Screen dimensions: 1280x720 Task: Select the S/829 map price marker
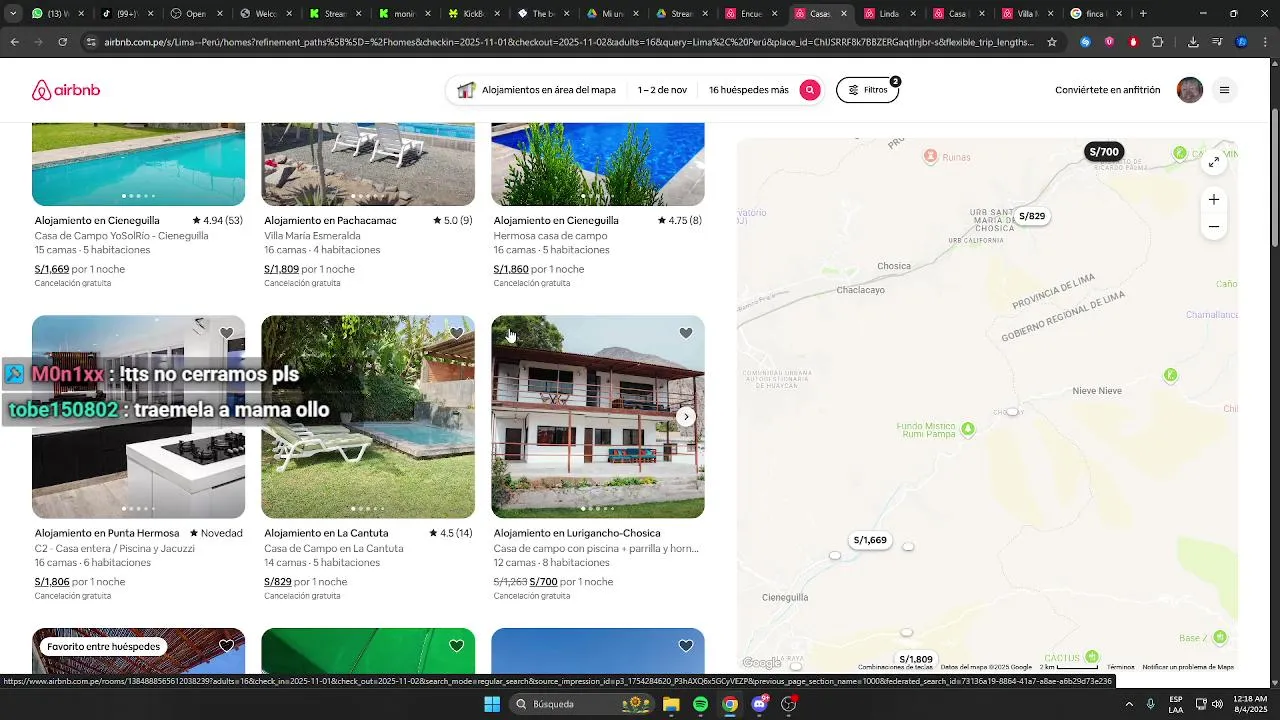[x=1032, y=216]
